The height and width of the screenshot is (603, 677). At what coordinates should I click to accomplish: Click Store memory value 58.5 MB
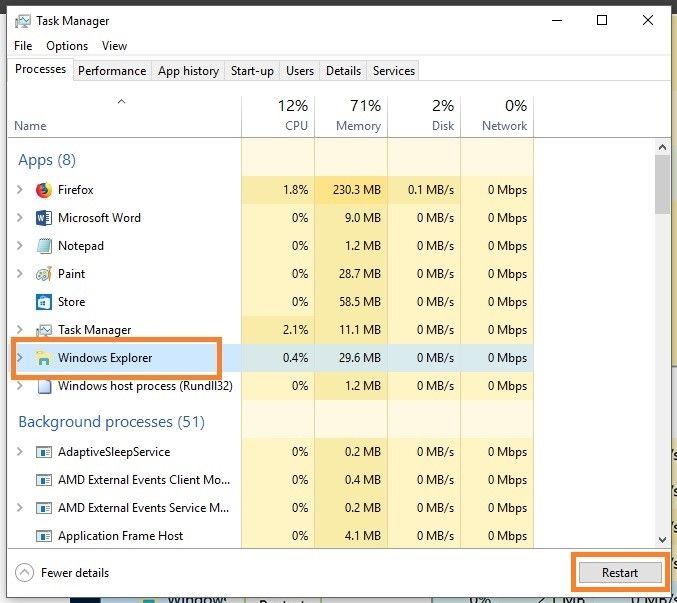tap(360, 302)
